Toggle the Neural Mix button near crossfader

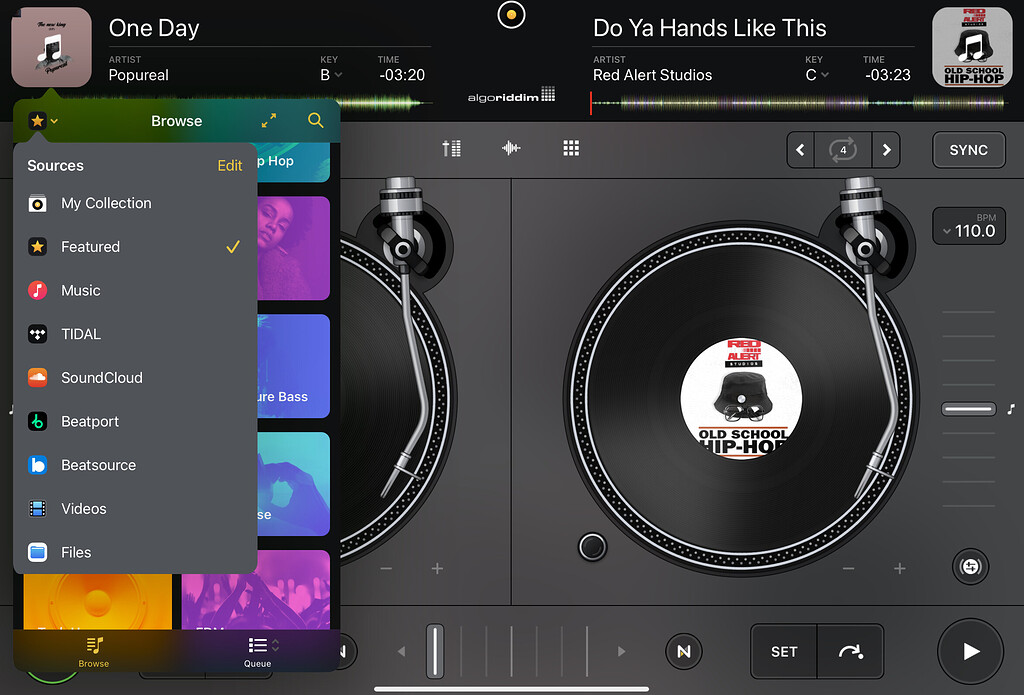coord(683,652)
